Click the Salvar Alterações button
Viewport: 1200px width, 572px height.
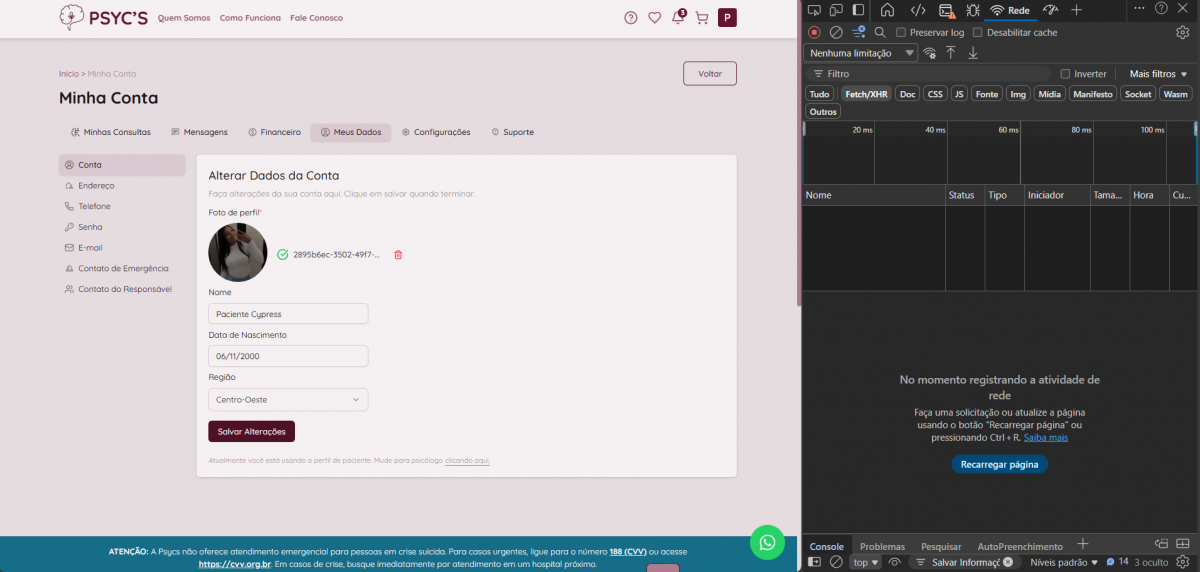(251, 431)
